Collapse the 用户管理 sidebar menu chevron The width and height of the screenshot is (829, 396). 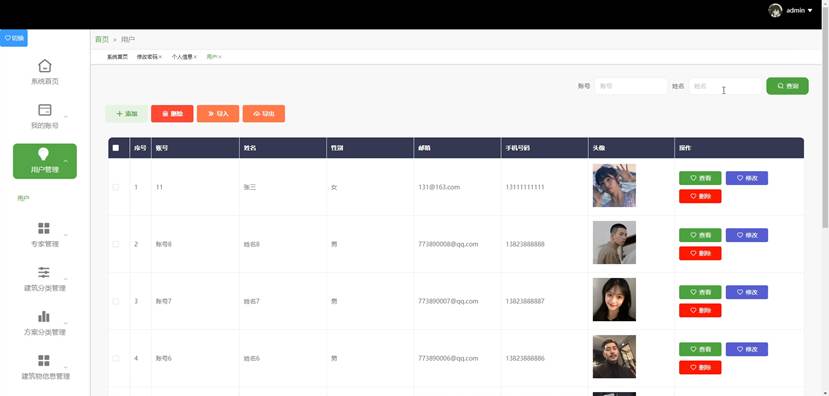point(66,160)
